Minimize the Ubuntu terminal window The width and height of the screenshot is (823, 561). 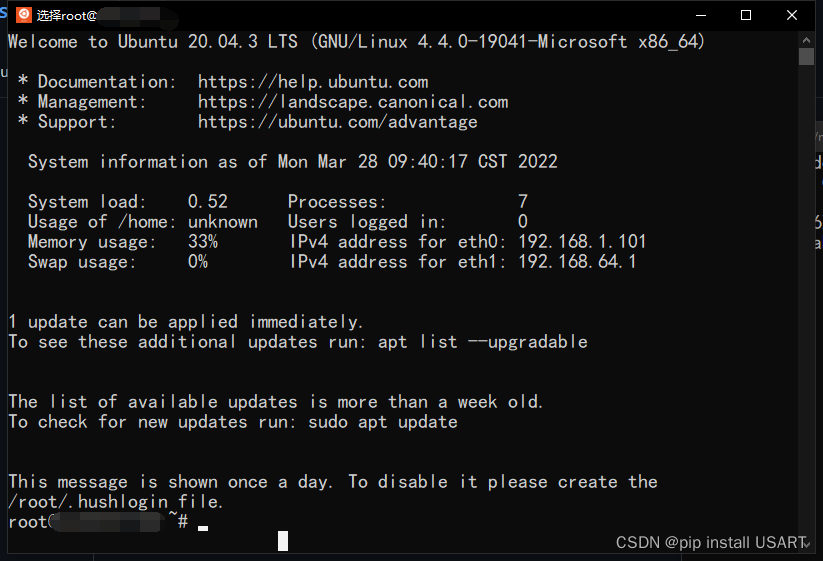coord(700,15)
